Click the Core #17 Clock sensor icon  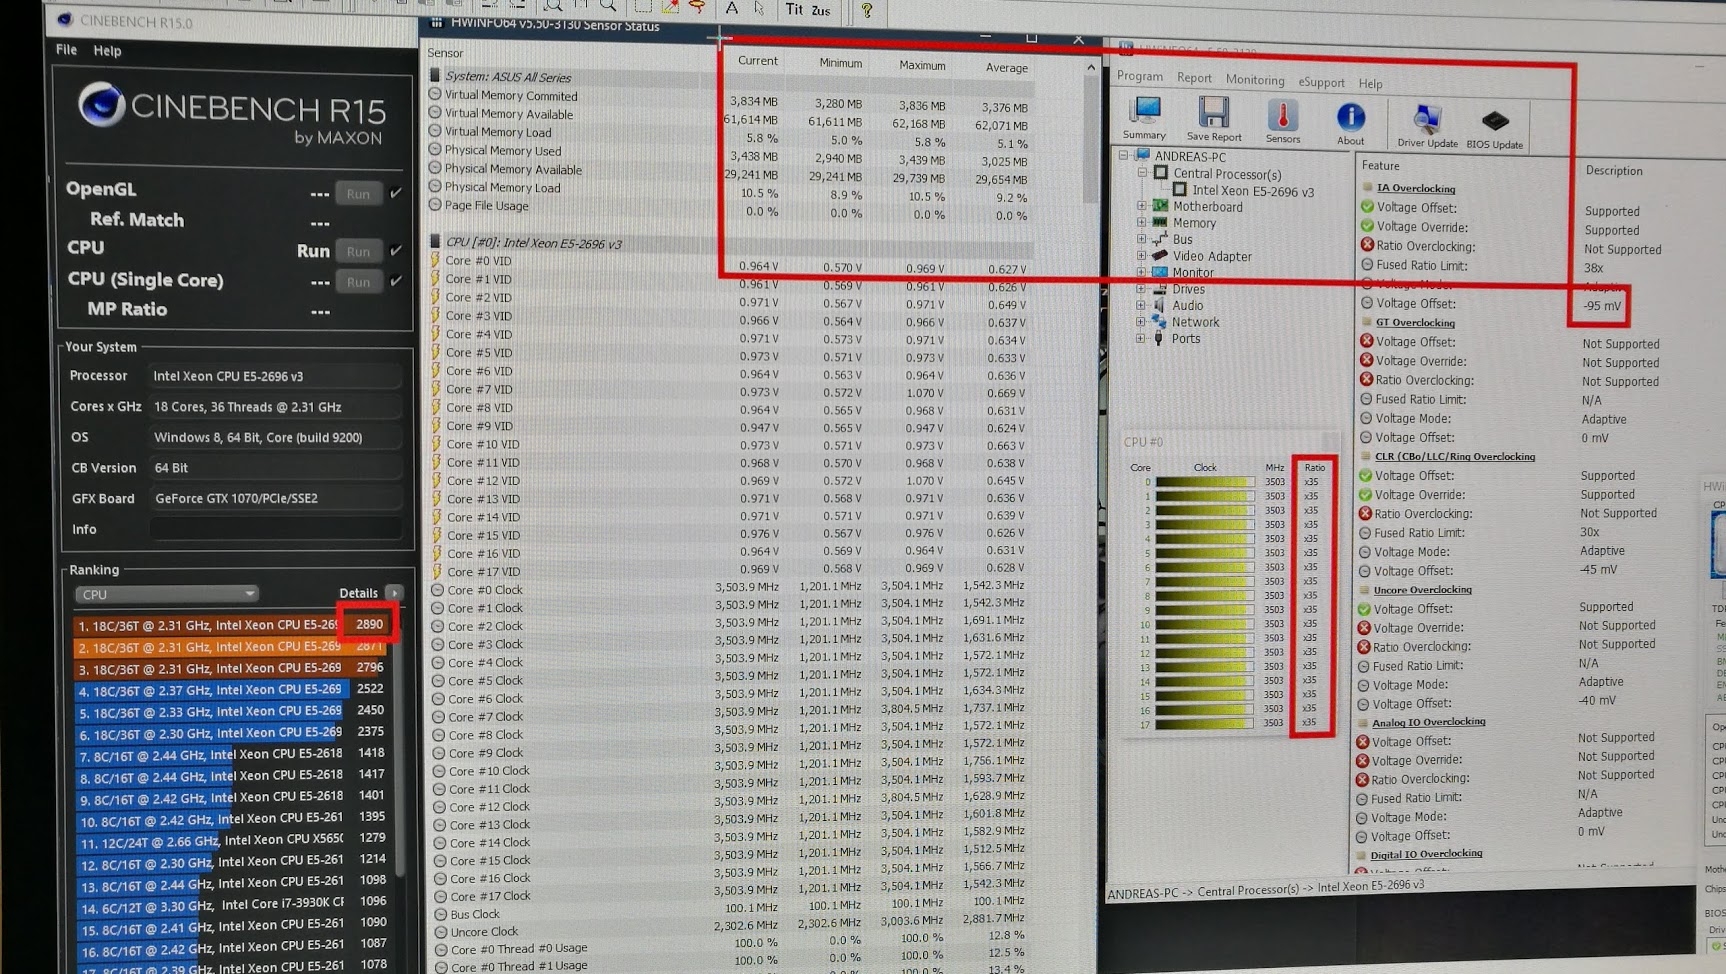(440, 895)
